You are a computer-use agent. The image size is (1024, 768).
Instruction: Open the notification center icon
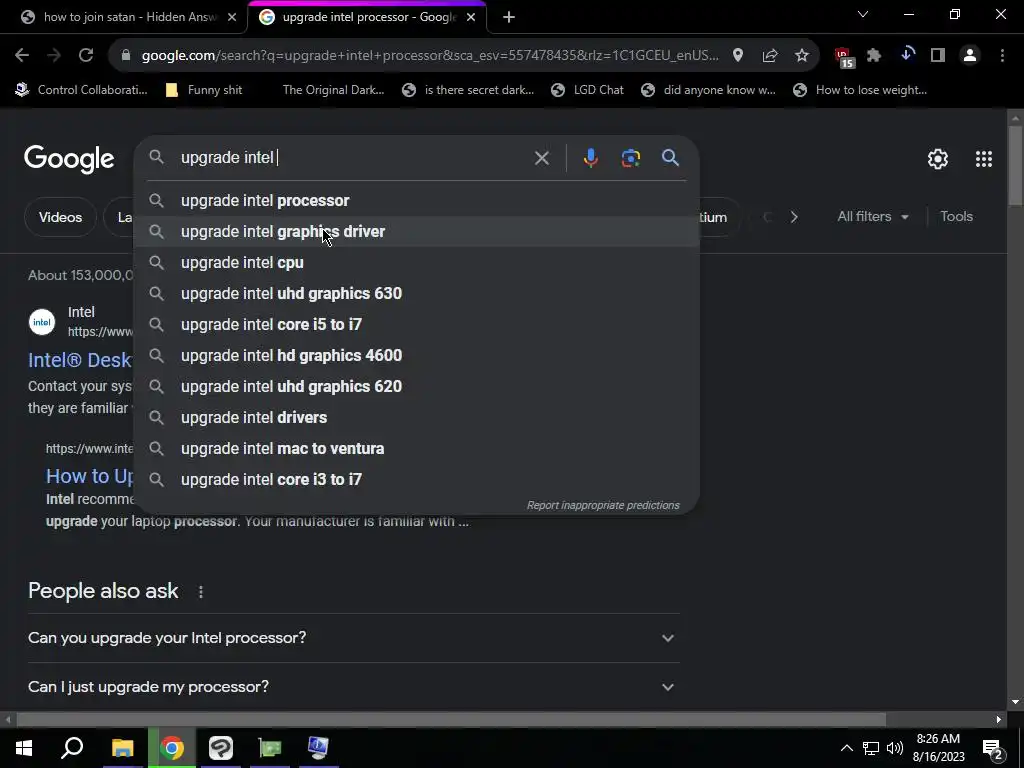click(x=993, y=749)
